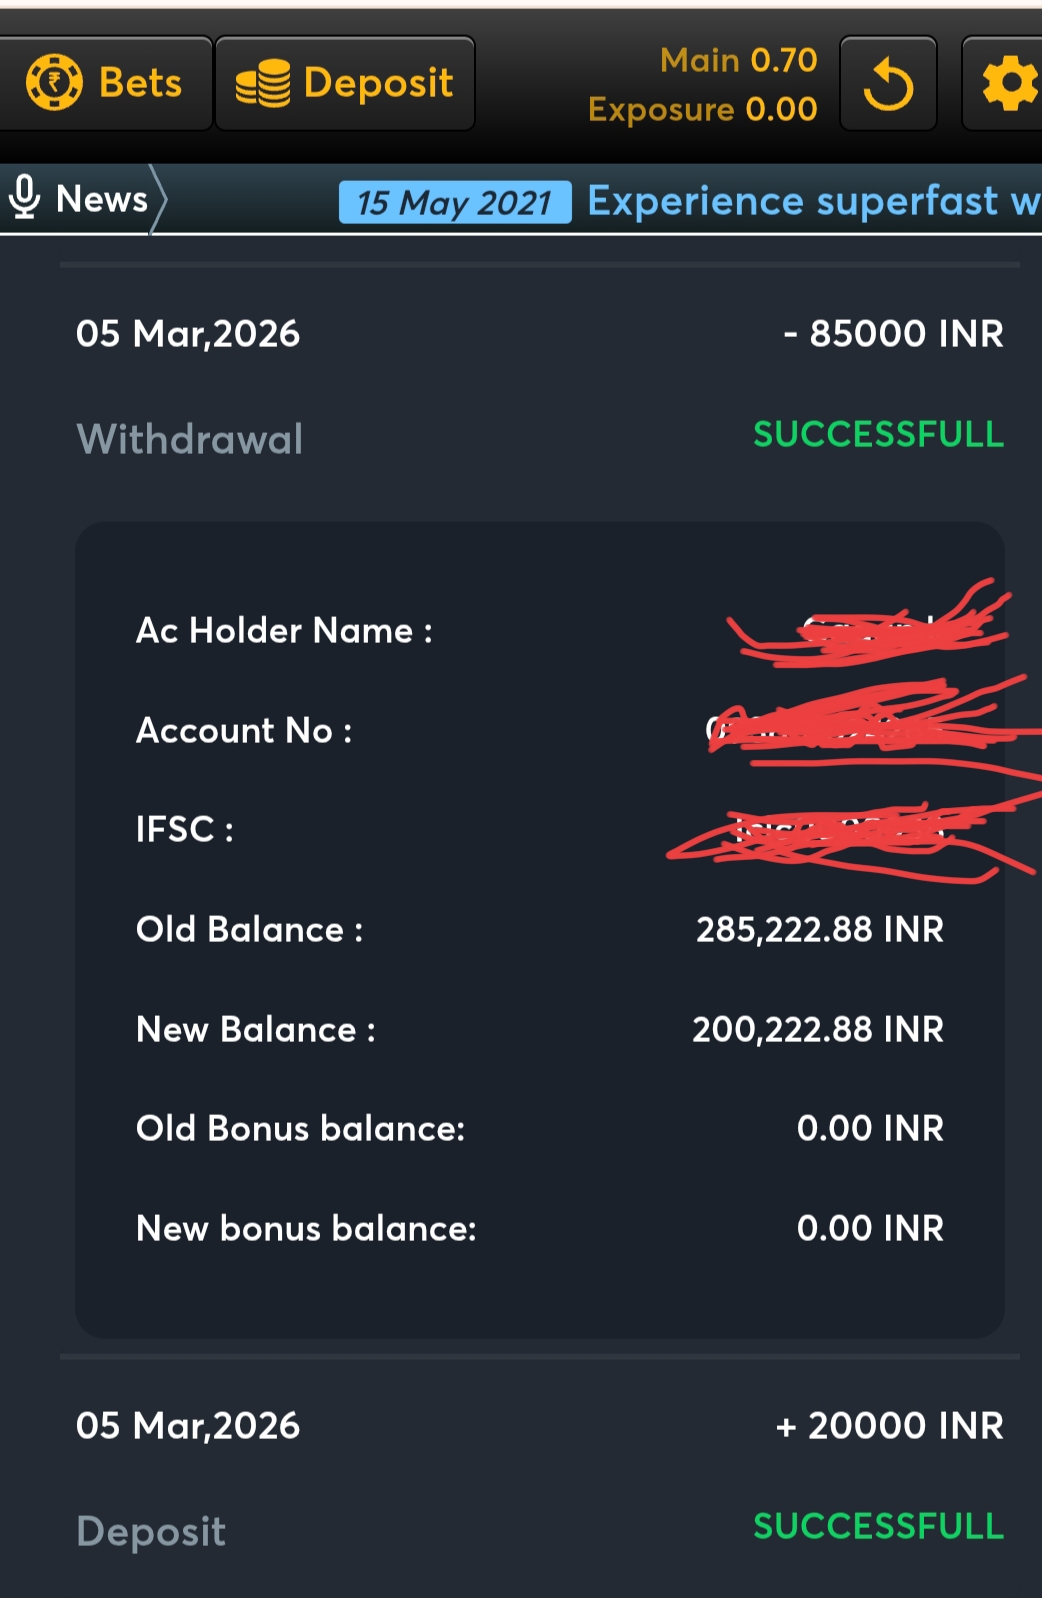Image resolution: width=1042 pixels, height=1598 pixels.
Task: Open settings via the gear icon
Action: click(x=1008, y=84)
